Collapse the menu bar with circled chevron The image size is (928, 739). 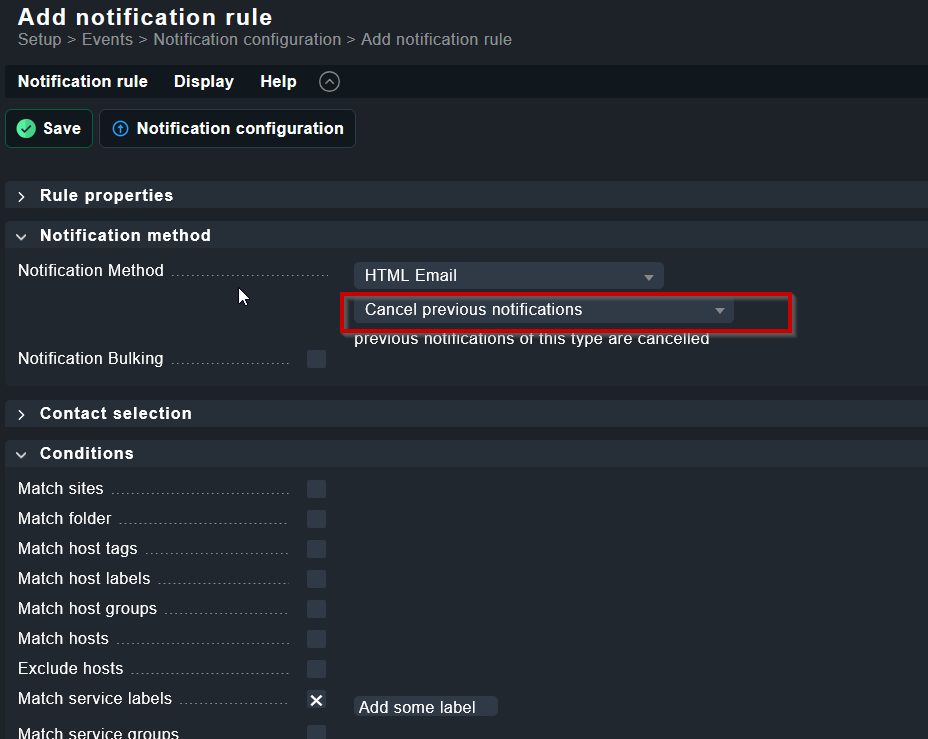(x=329, y=82)
